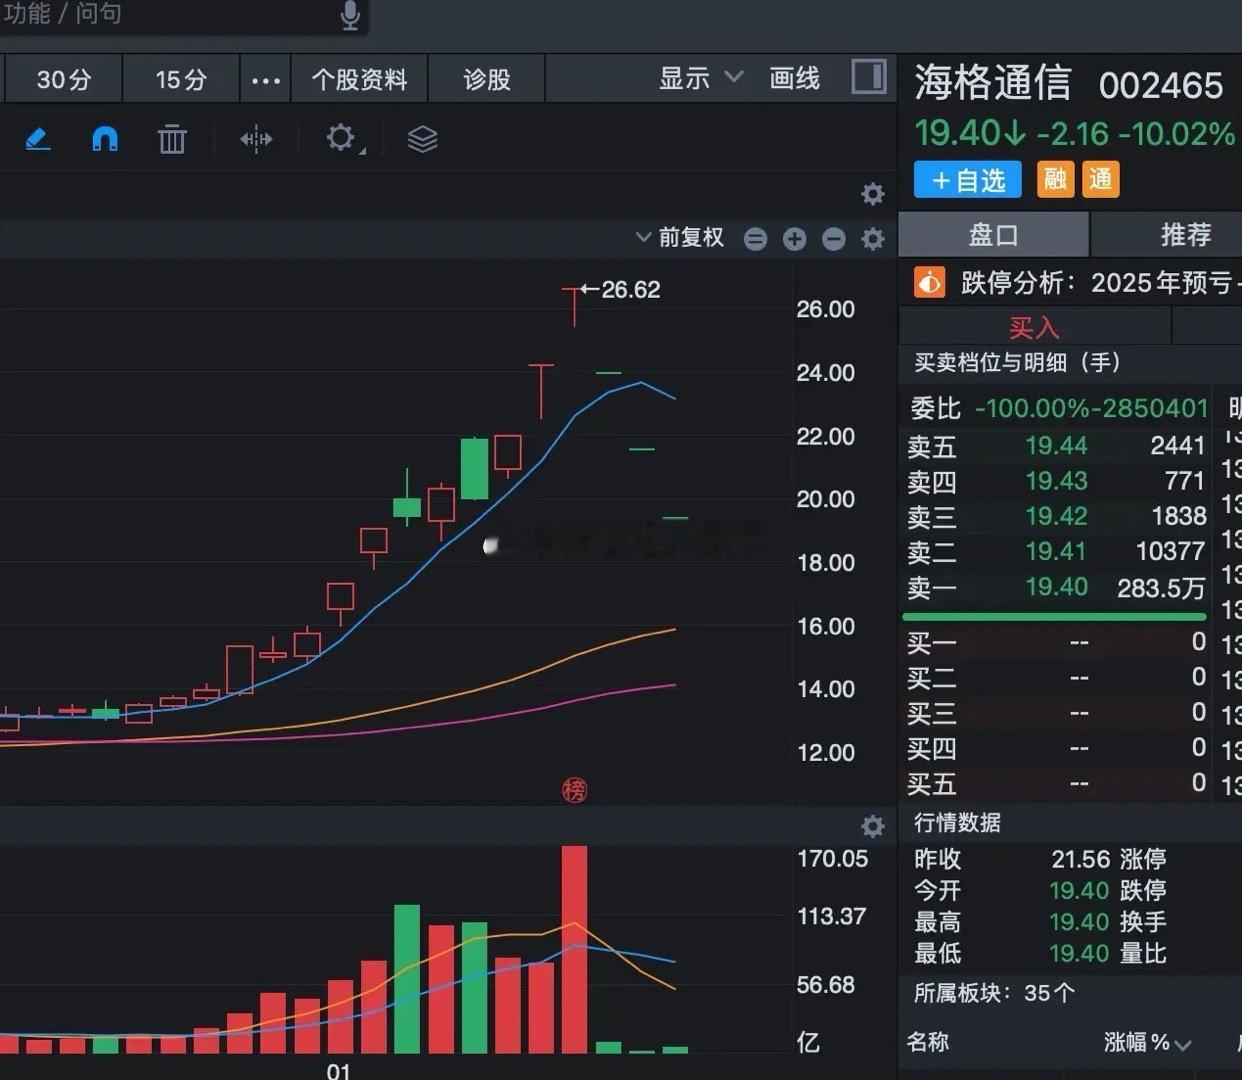Expand the more timeframes ellipsis menu
Viewport: 1242px width, 1080px height.
[x=264, y=78]
